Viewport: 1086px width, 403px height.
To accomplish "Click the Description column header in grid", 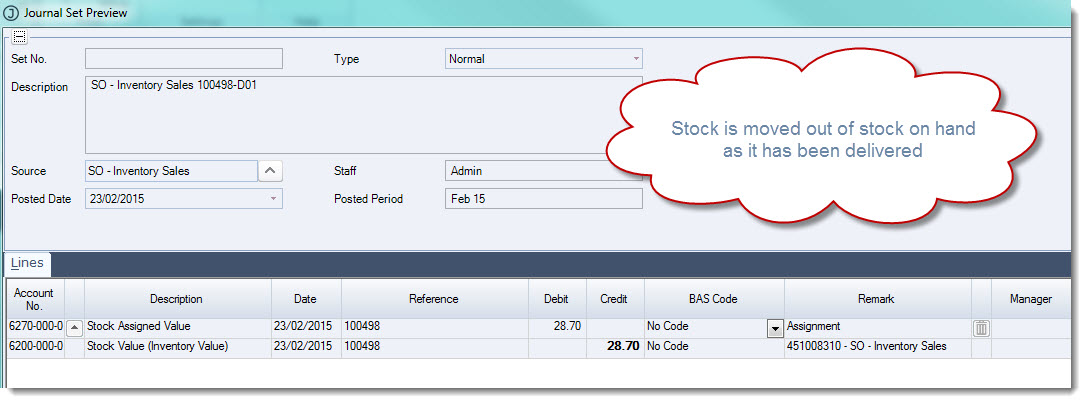I will [x=177, y=299].
